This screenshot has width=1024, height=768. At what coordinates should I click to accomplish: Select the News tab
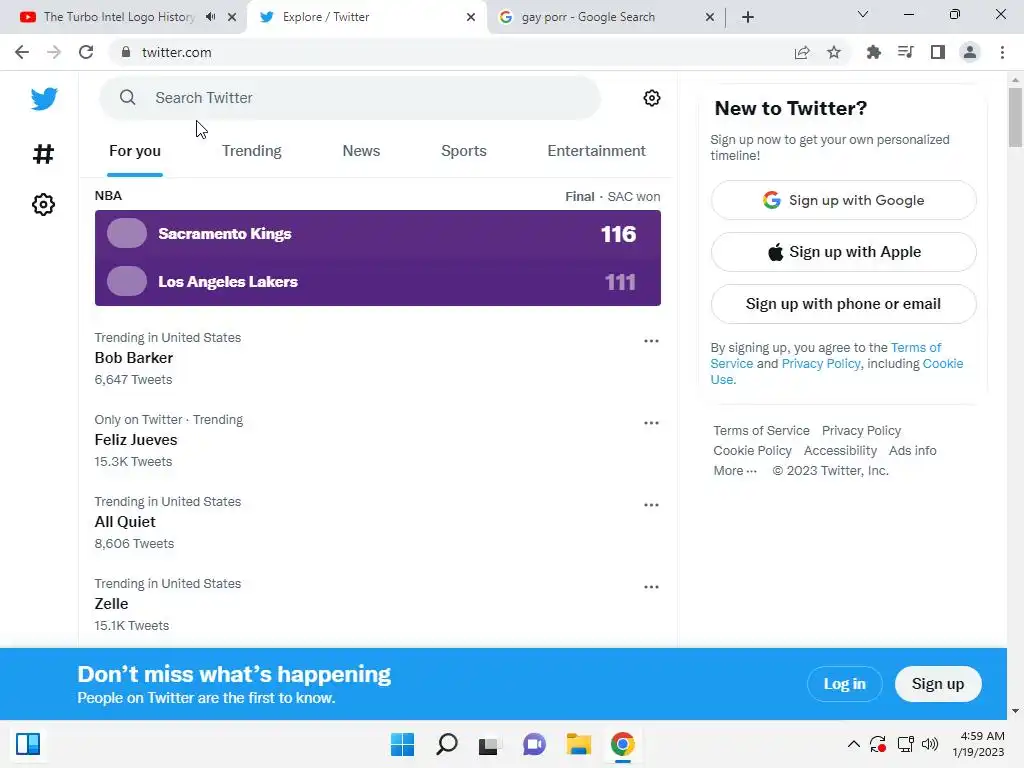pos(361,151)
